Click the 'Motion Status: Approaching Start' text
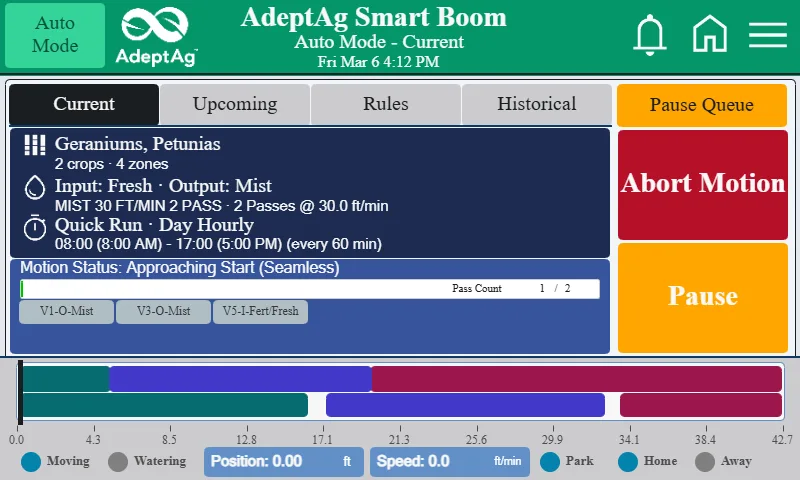Image resolution: width=800 pixels, height=480 pixels. click(180, 268)
